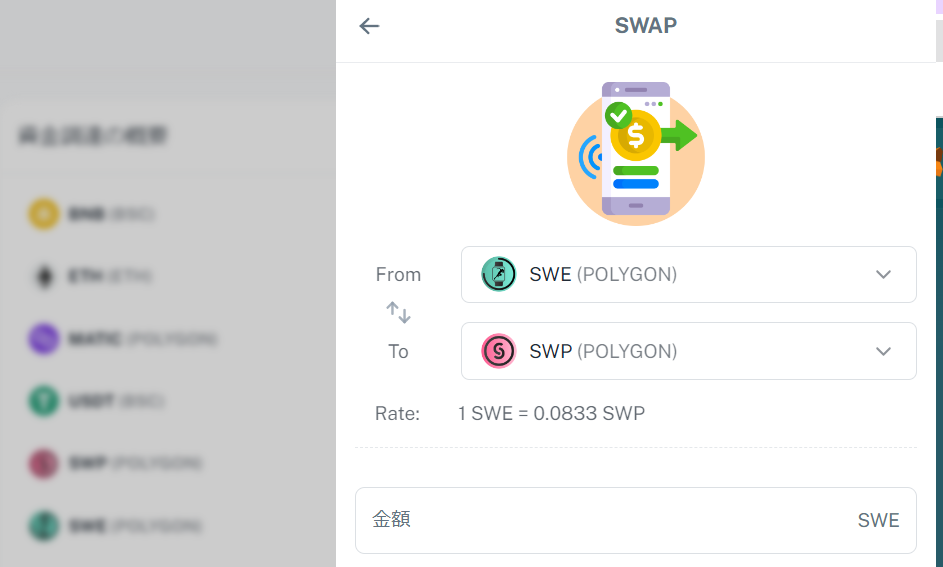
Task: Click the rate text 1 SWE = 0.0833 SWP
Action: tap(551, 413)
